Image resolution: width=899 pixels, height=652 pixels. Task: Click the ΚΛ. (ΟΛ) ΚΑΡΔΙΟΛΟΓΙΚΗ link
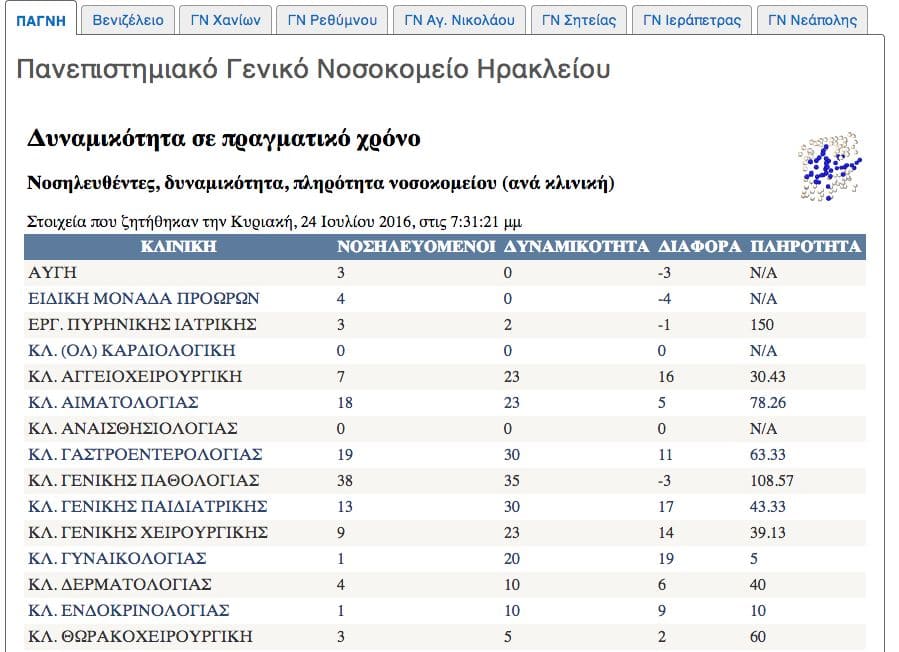click(x=132, y=350)
